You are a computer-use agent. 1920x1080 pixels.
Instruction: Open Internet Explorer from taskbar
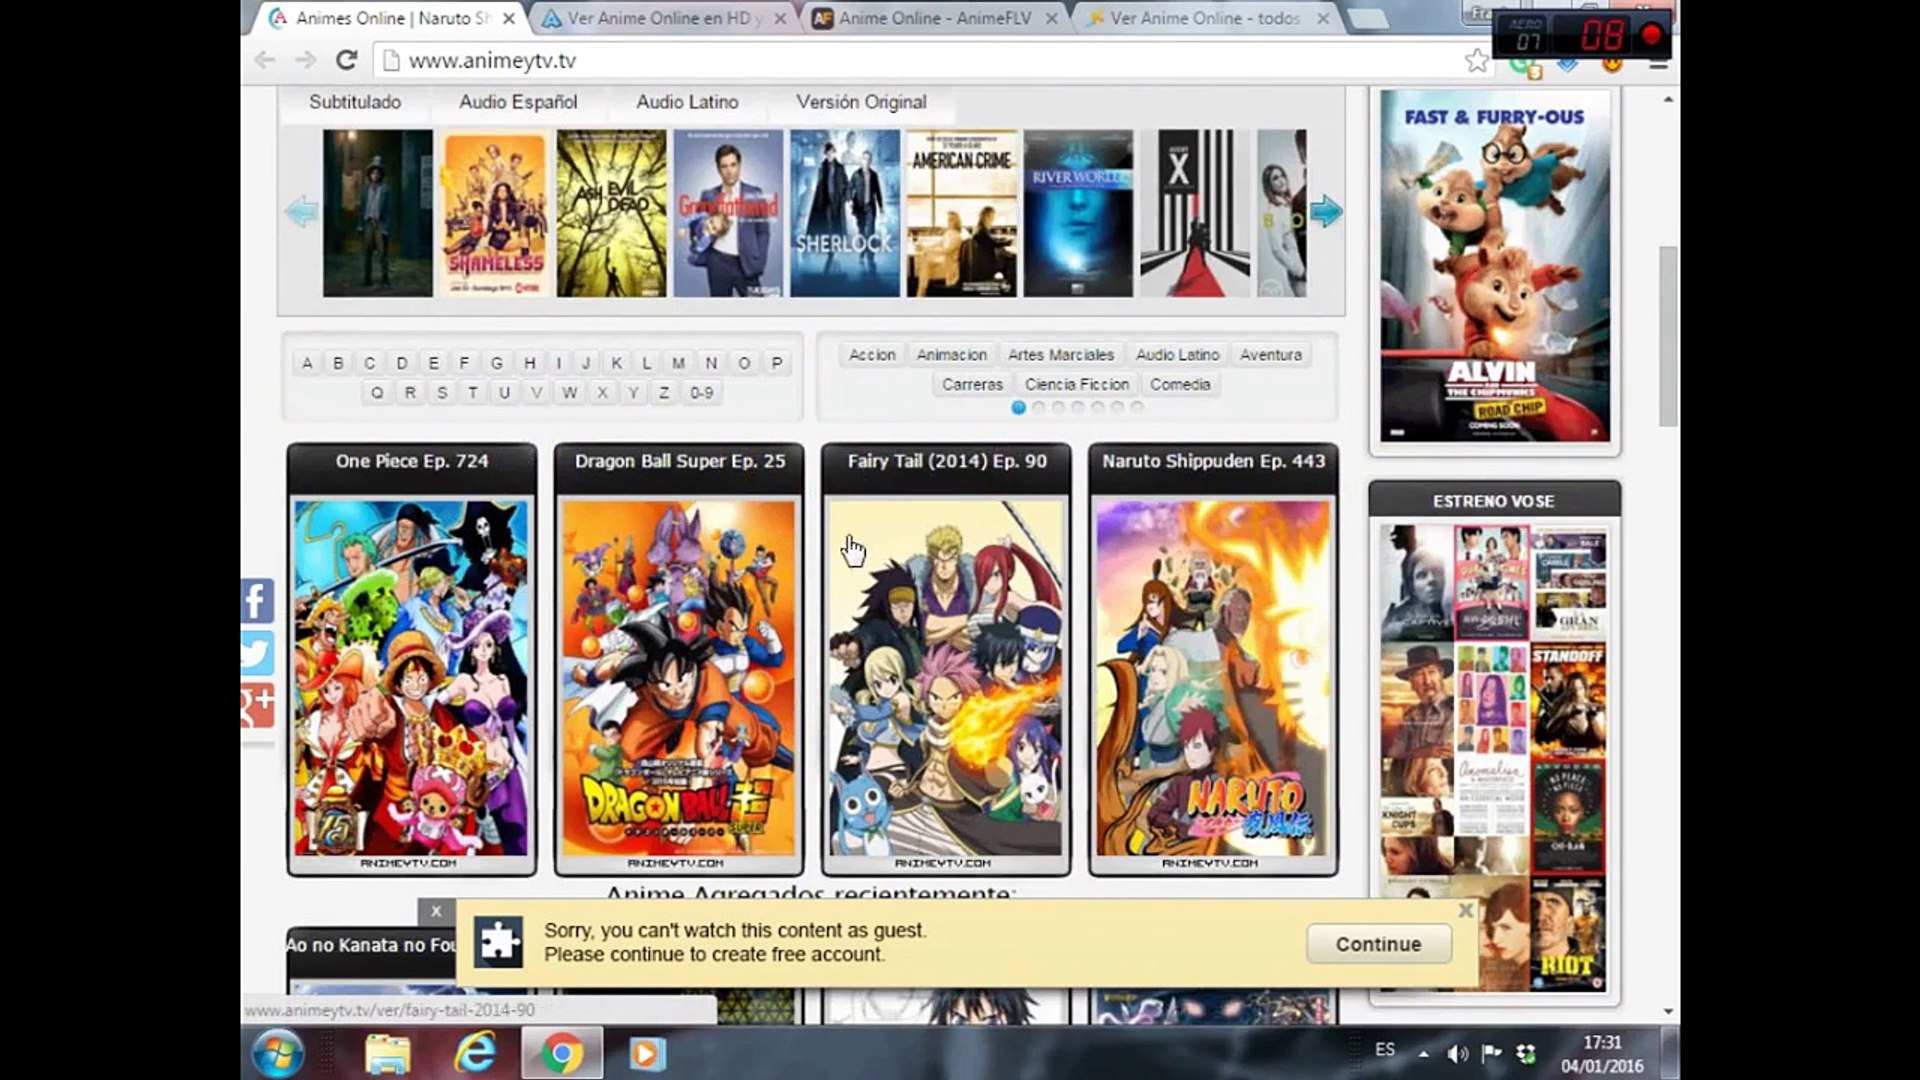[x=475, y=1053]
